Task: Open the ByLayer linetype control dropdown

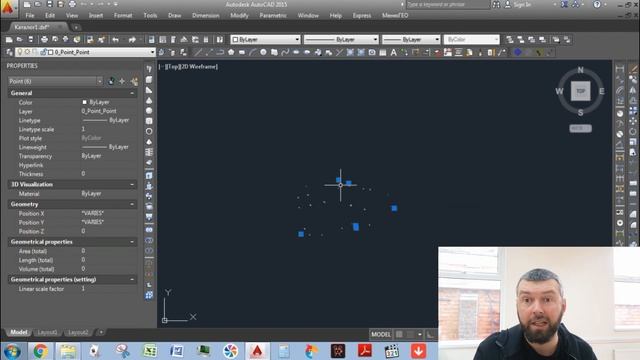Action: pos(341,40)
